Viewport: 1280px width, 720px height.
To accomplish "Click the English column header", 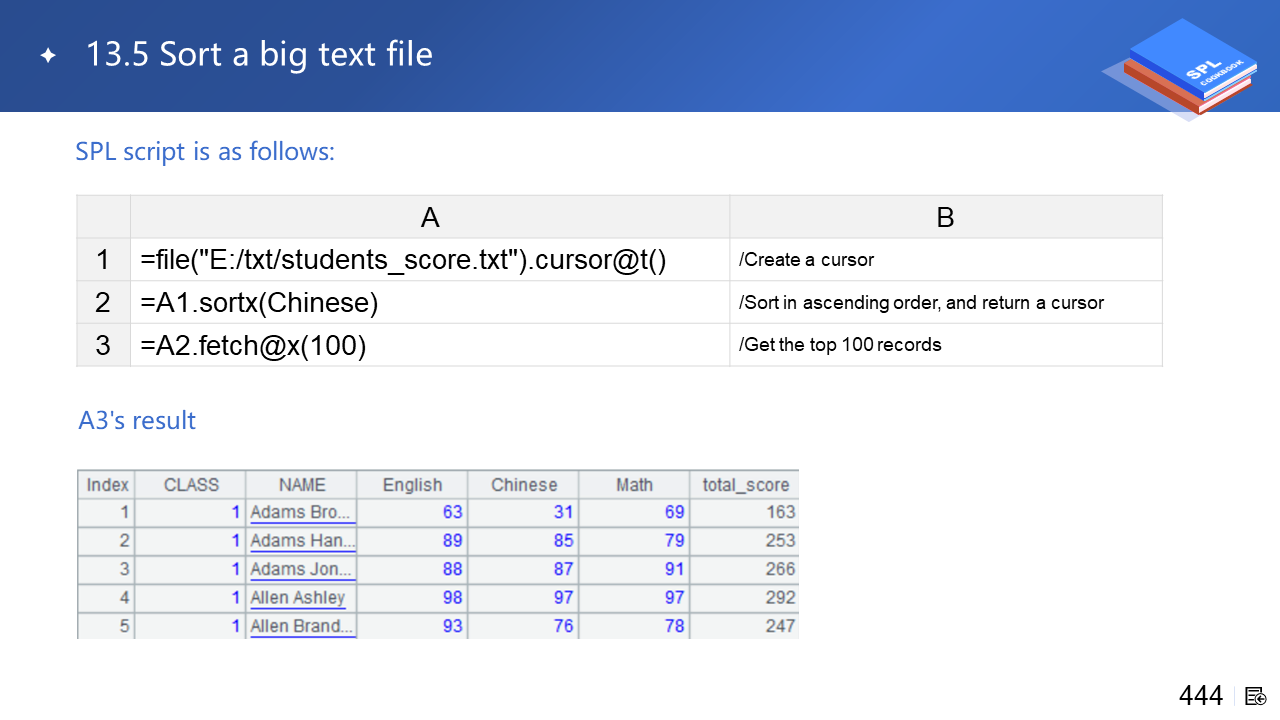I will [x=412, y=485].
